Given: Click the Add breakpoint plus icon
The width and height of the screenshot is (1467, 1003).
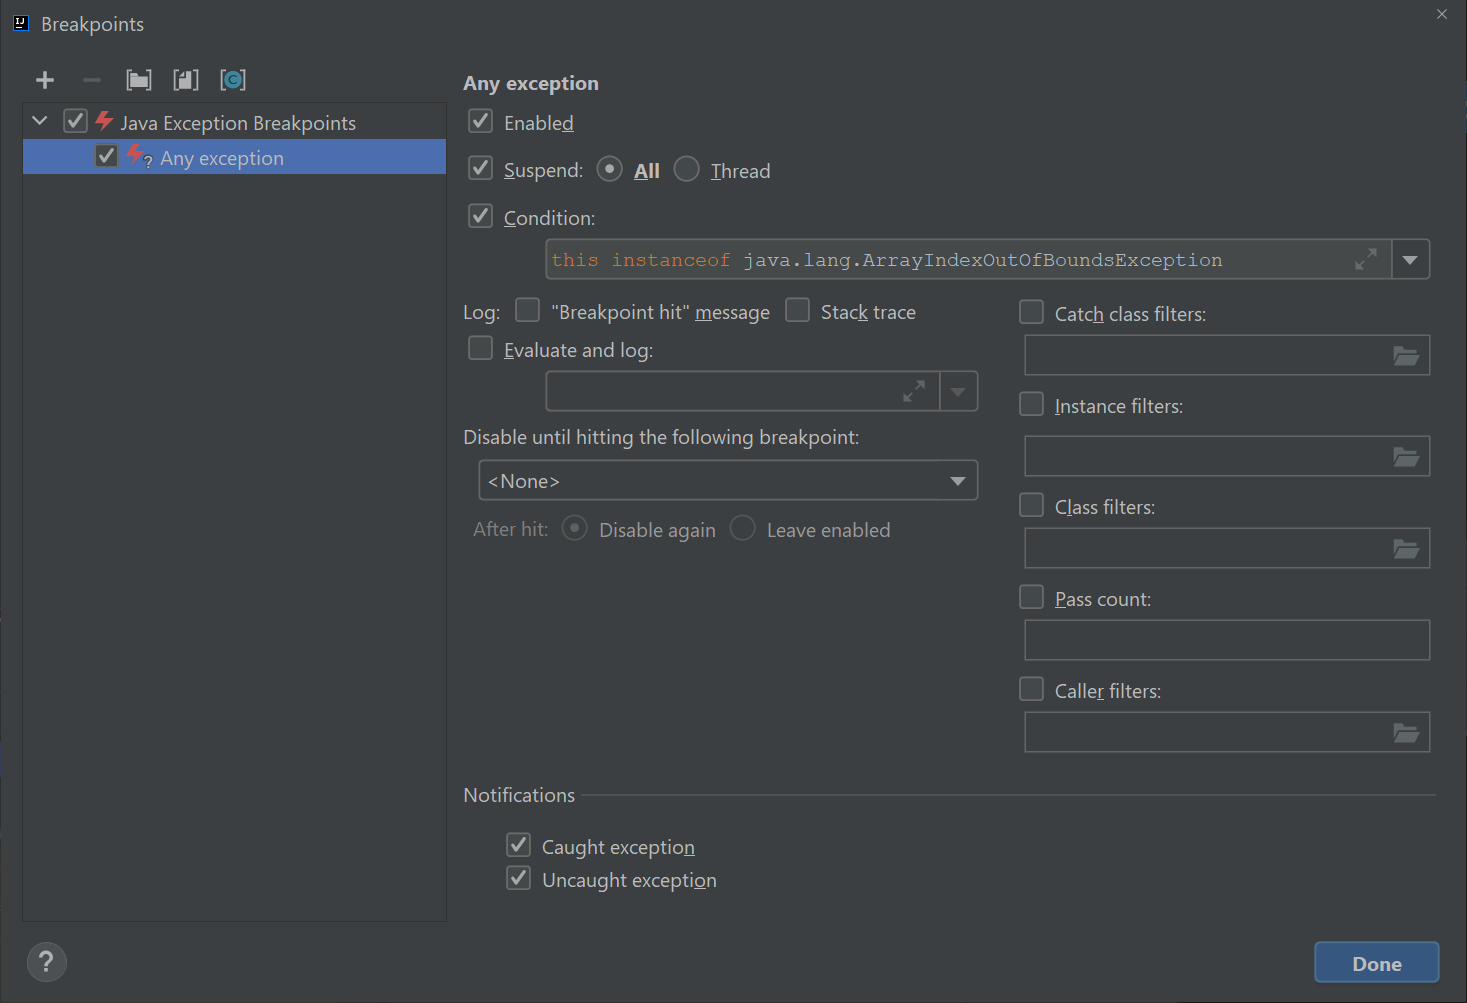Looking at the screenshot, I should [x=45, y=80].
